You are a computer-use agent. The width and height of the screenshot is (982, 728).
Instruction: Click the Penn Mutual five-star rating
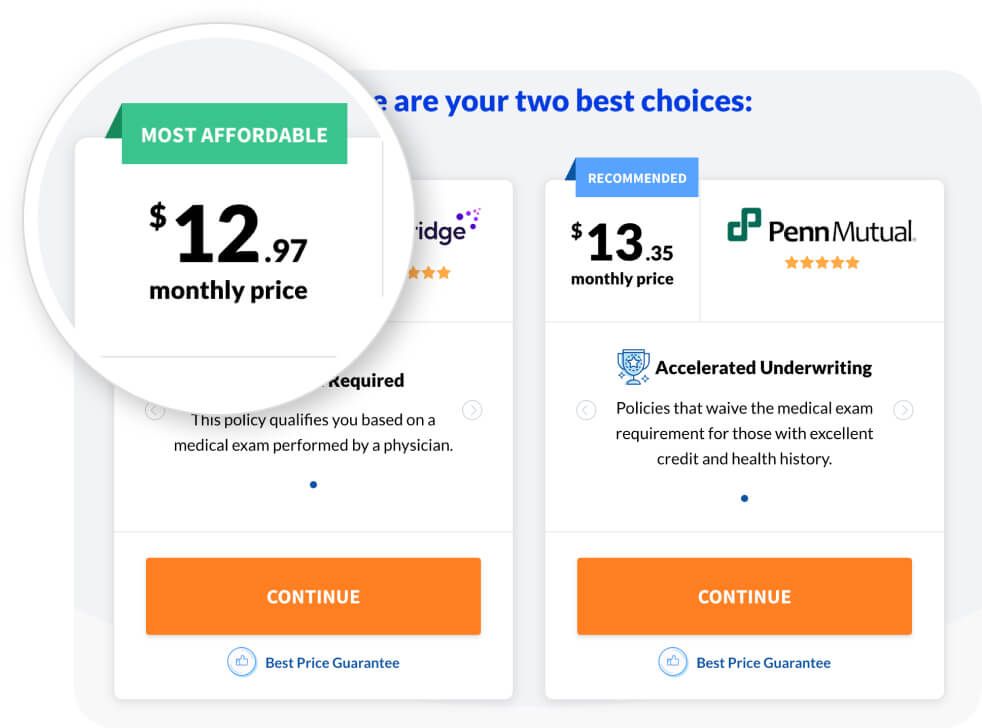click(822, 263)
